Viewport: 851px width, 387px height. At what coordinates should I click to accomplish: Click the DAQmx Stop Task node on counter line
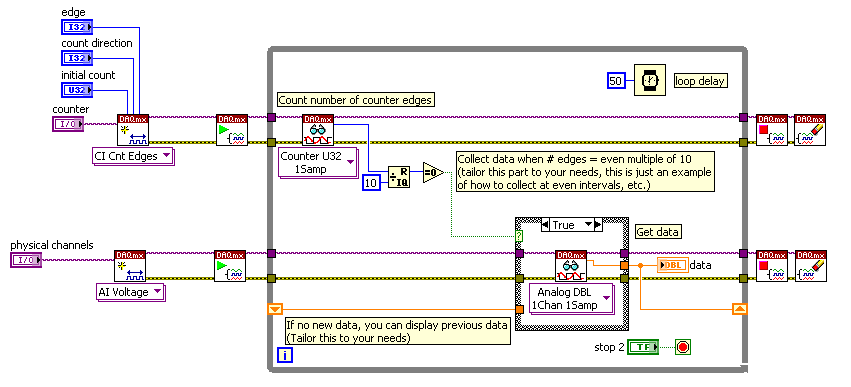pyautogui.click(x=772, y=130)
